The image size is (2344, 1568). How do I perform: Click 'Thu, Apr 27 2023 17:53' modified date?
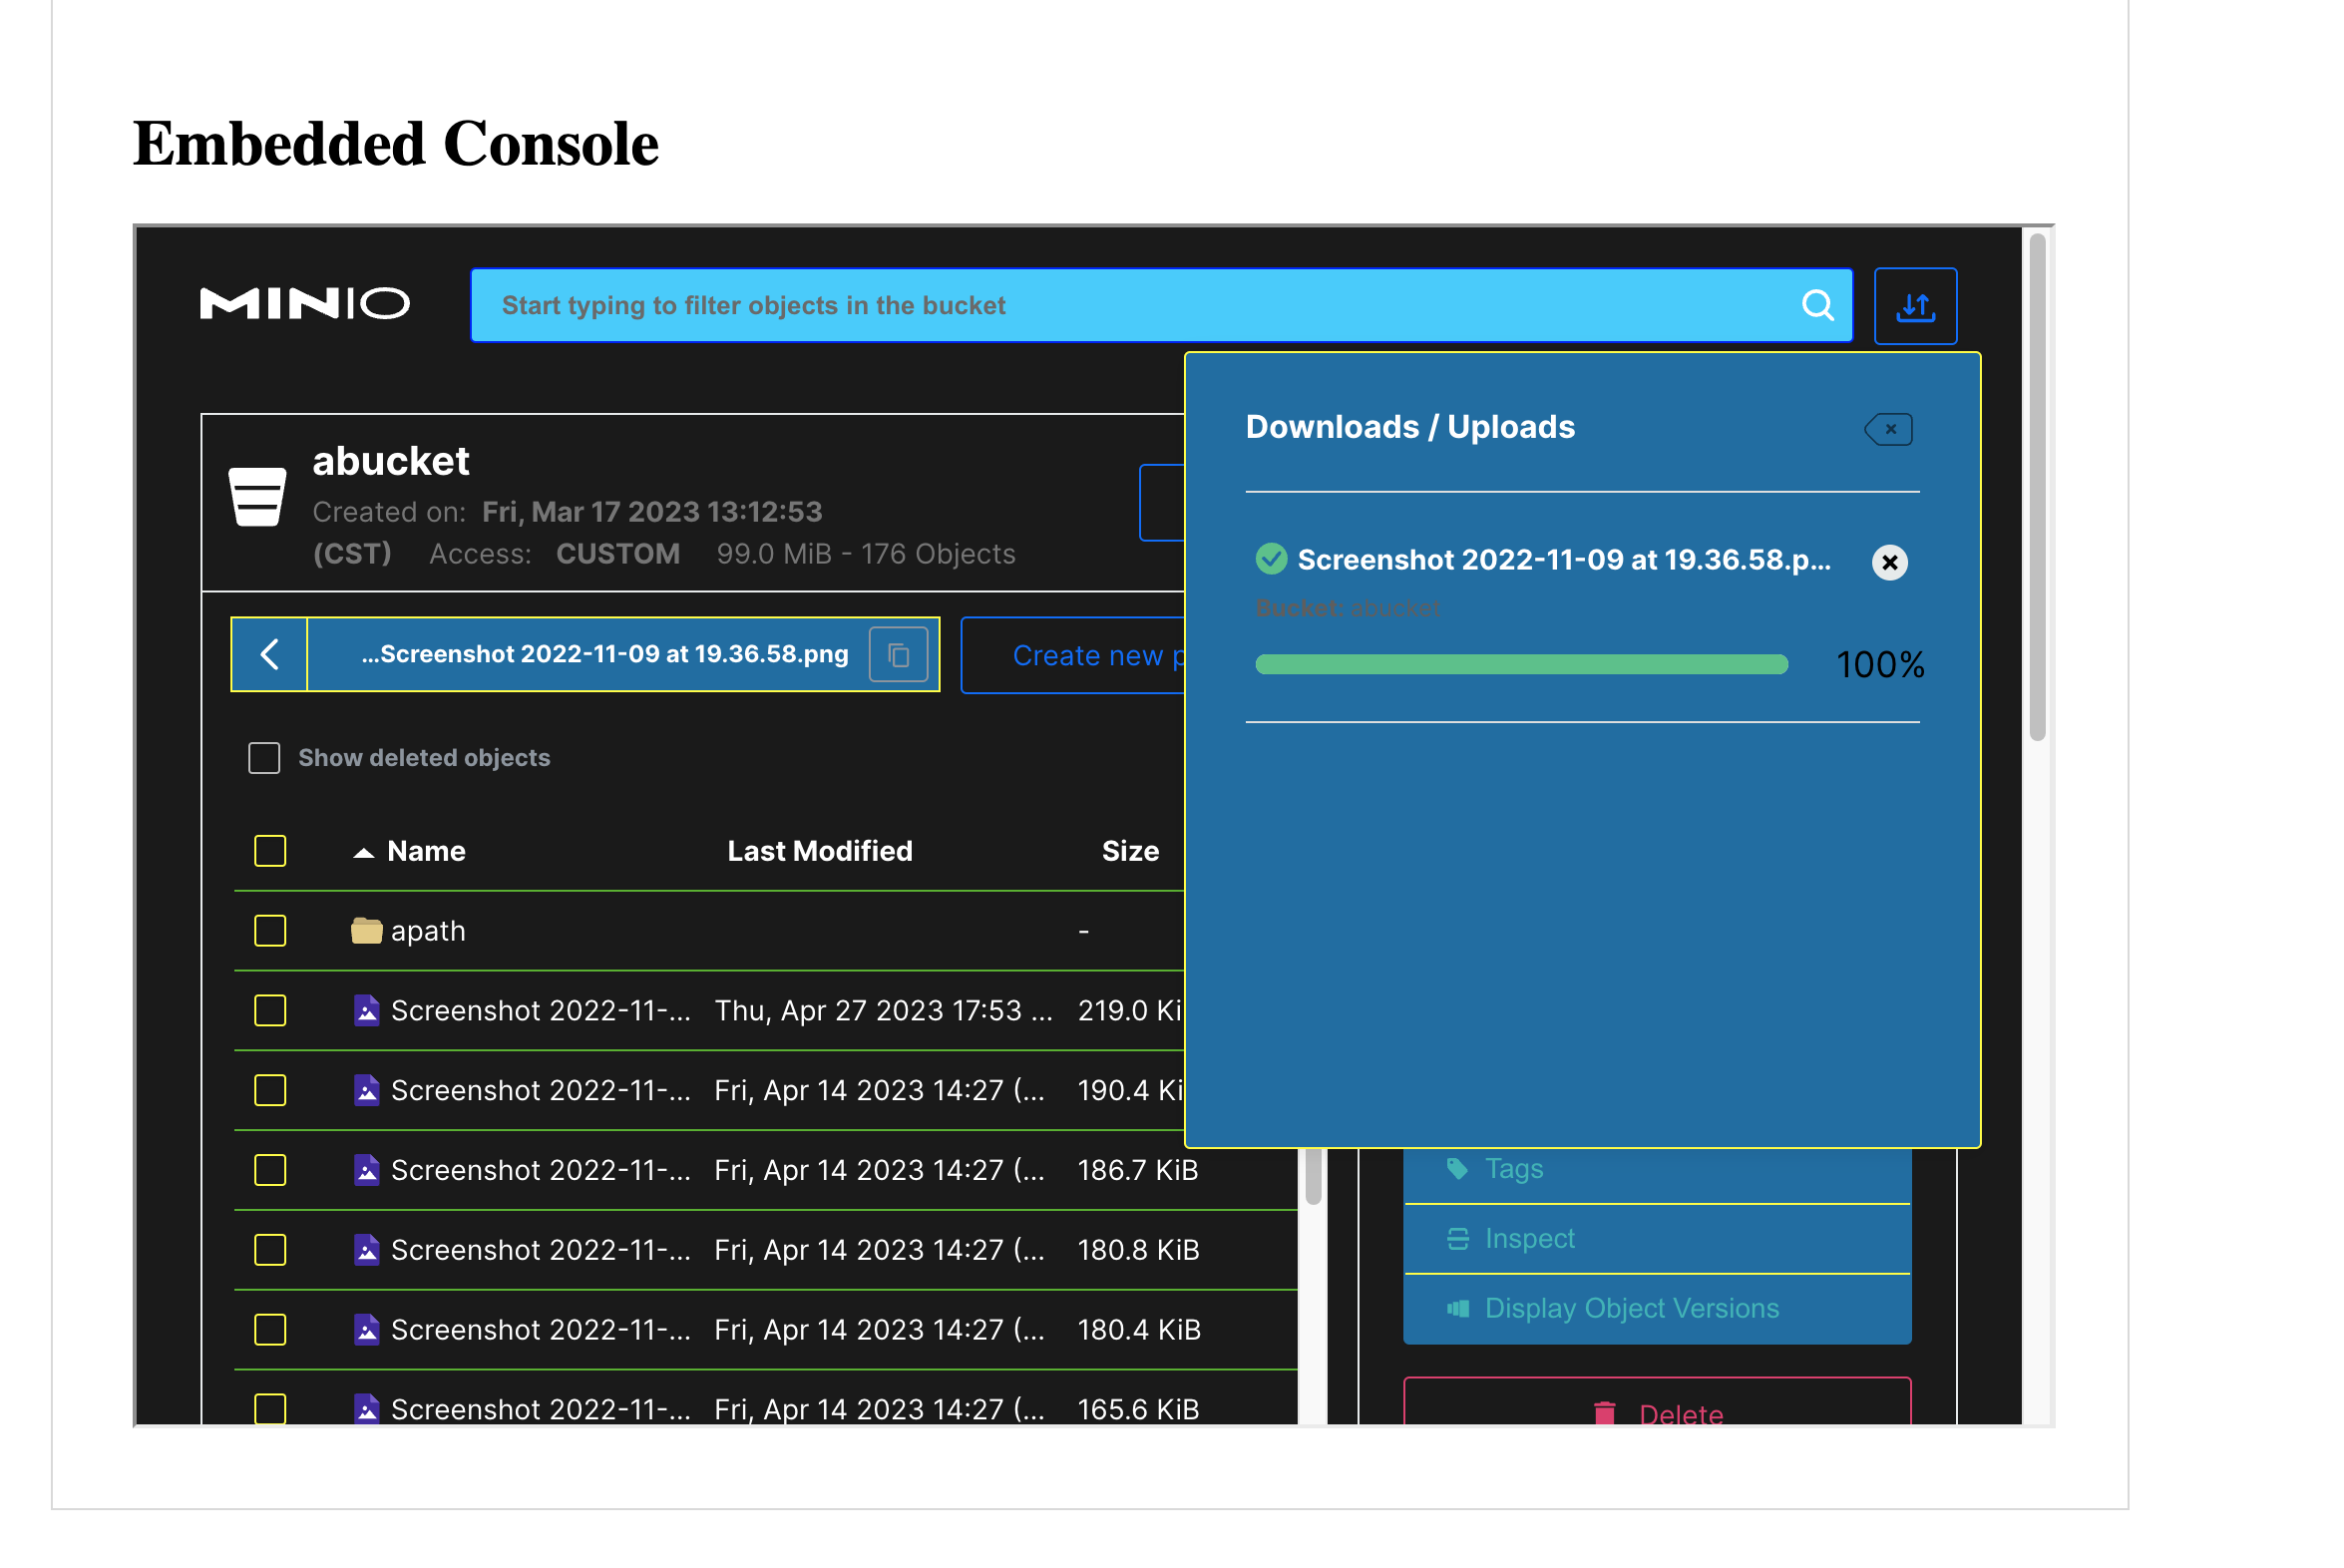(x=883, y=1011)
